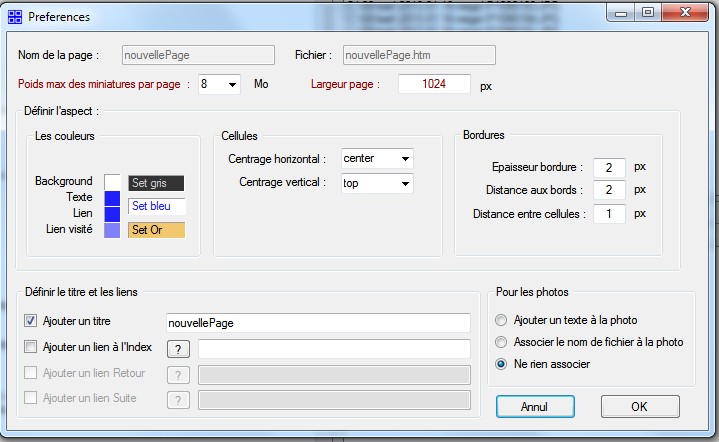Viewport: 719px width, 442px height.
Task: Click the Distance aux bords value field
Action: [609, 190]
